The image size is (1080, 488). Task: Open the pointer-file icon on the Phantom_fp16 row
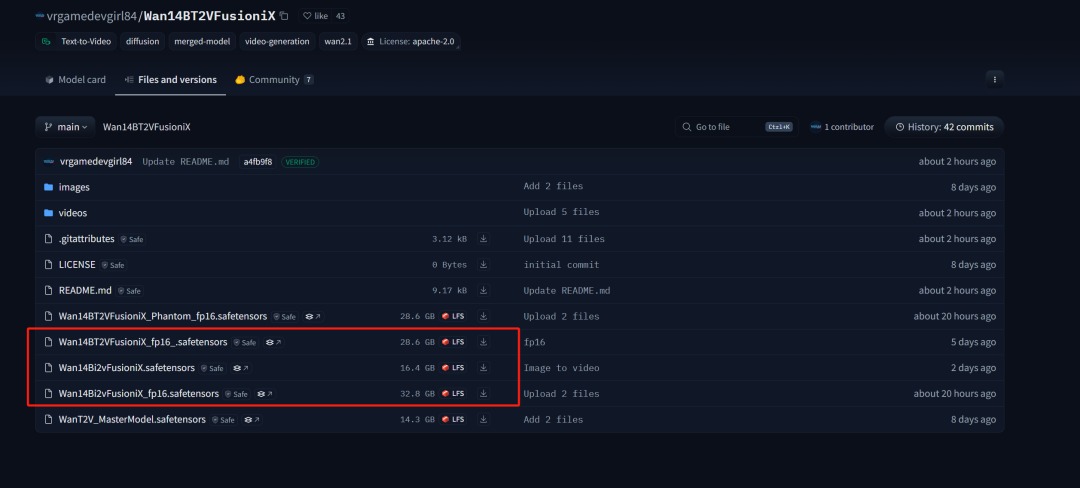click(x=313, y=317)
